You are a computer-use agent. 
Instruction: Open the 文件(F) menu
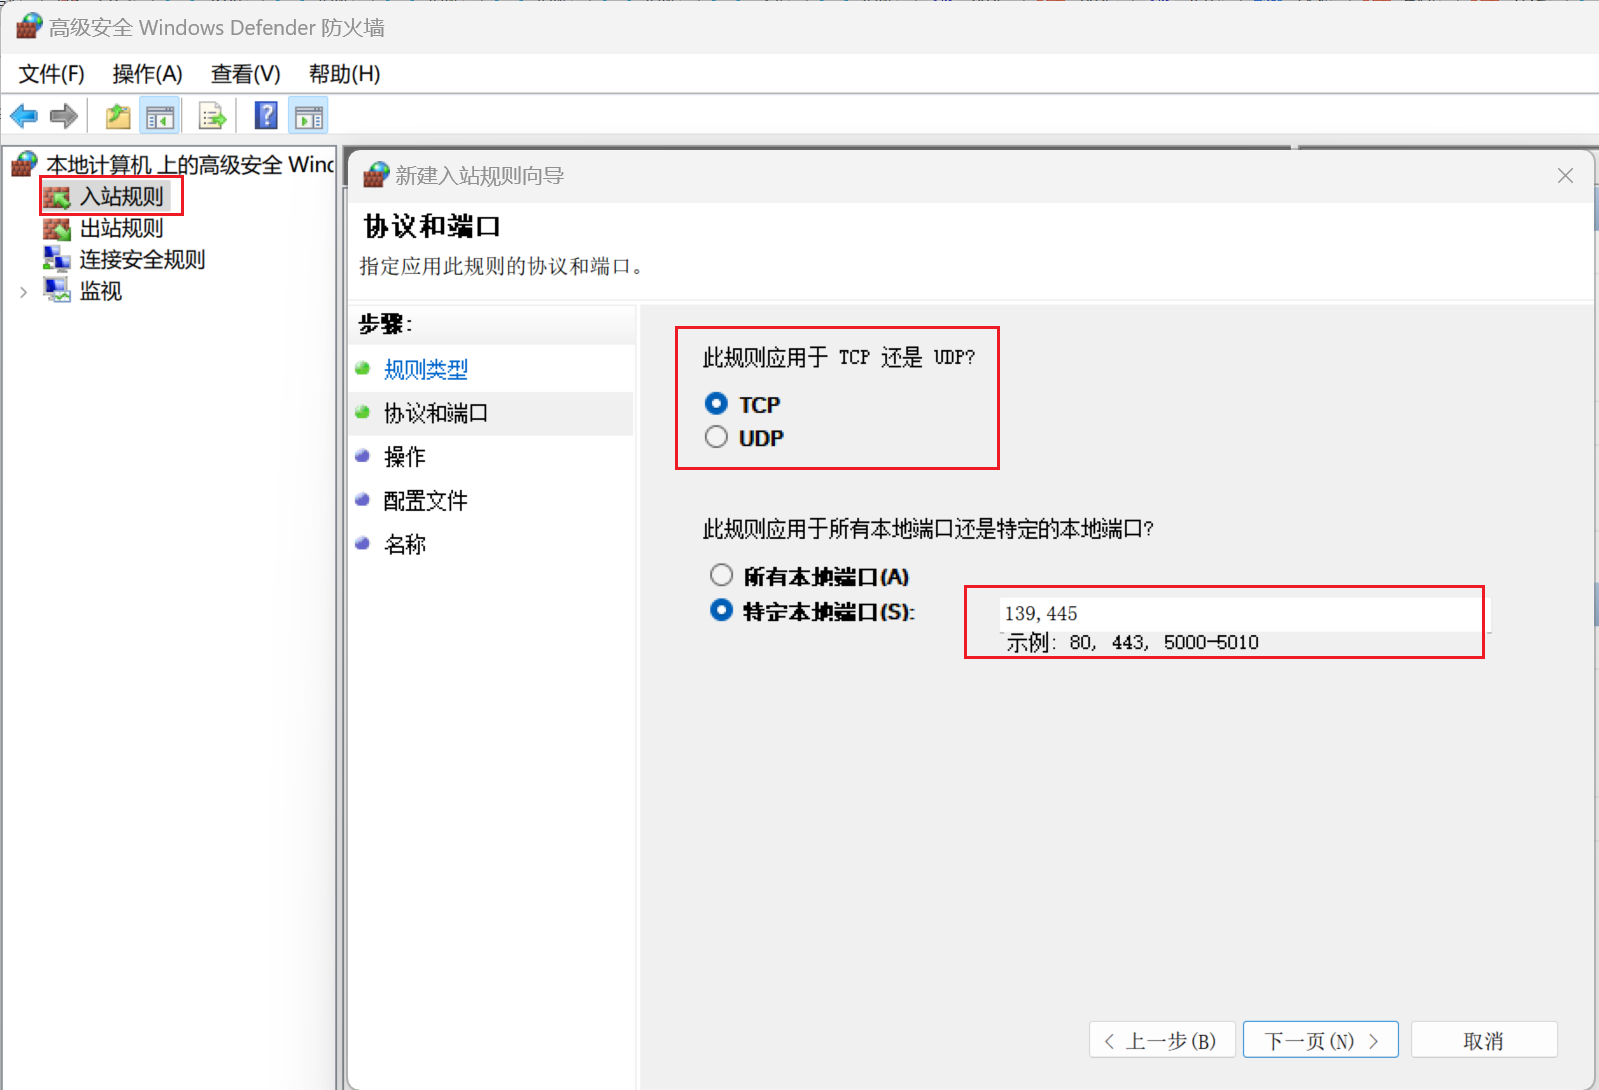pos(52,74)
